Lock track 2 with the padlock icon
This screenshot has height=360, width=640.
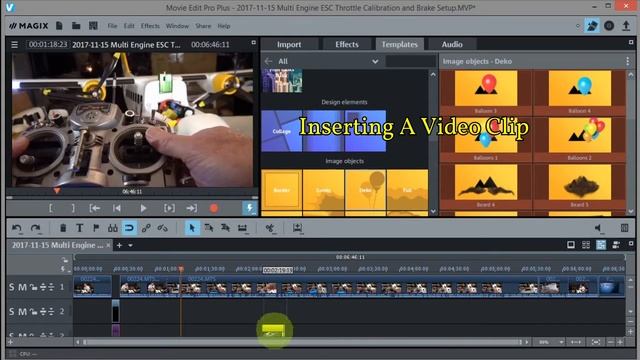click(33, 312)
